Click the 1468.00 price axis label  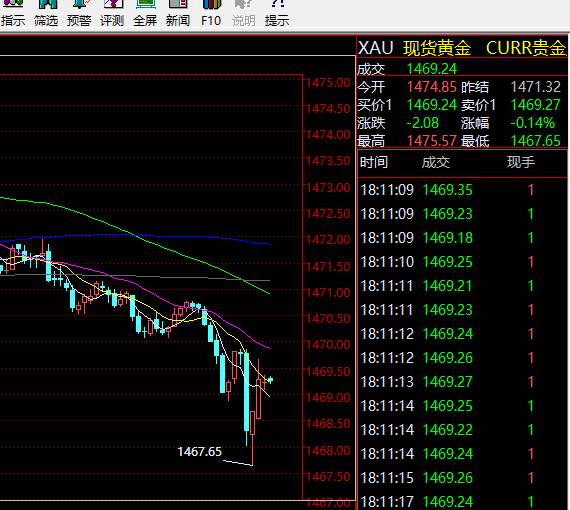328,451
